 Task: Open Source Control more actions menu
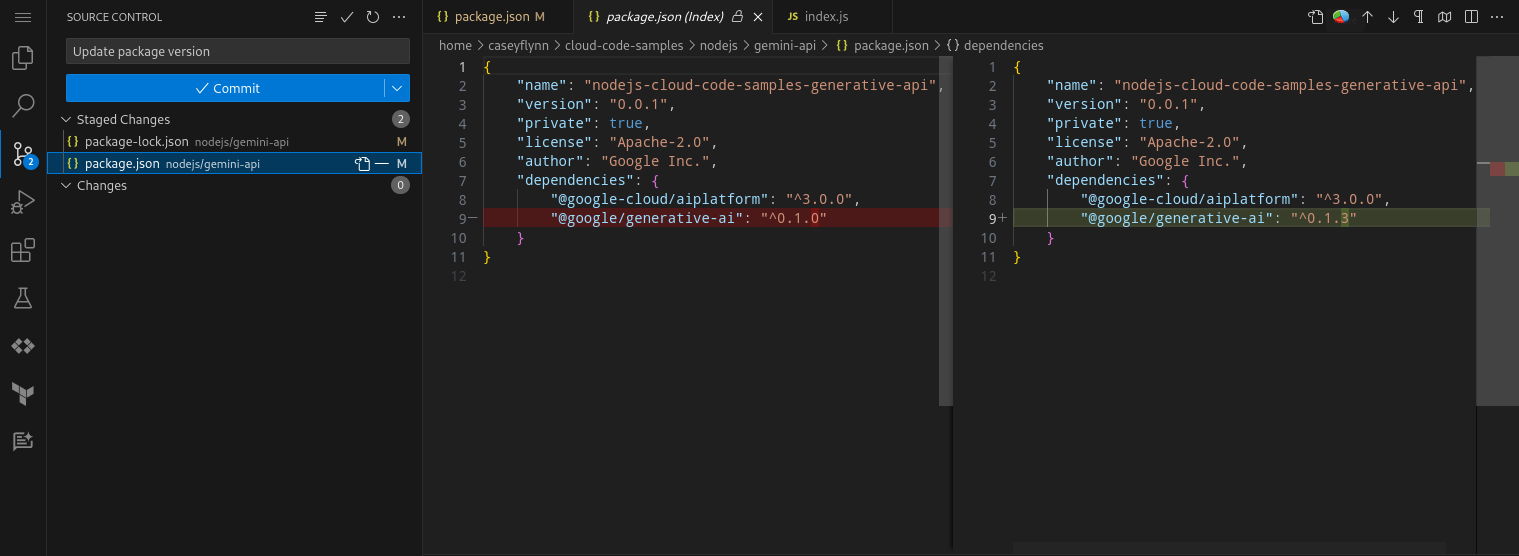(399, 17)
